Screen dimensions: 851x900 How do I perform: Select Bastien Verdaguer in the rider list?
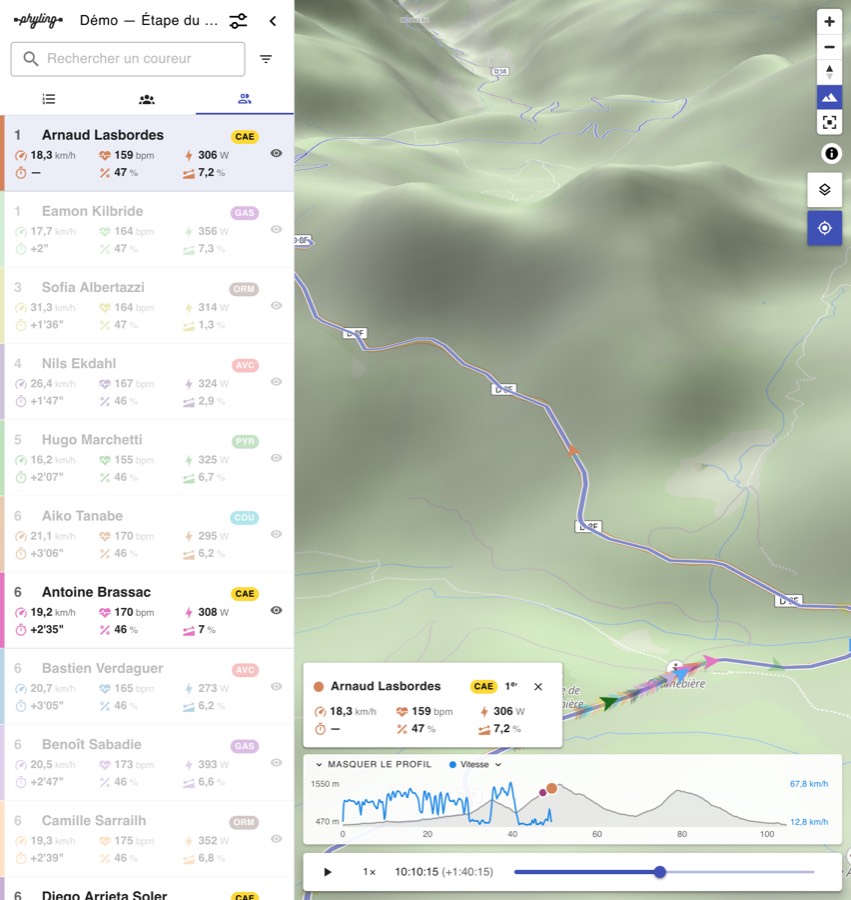pyautogui.click(x=147, y=686)
